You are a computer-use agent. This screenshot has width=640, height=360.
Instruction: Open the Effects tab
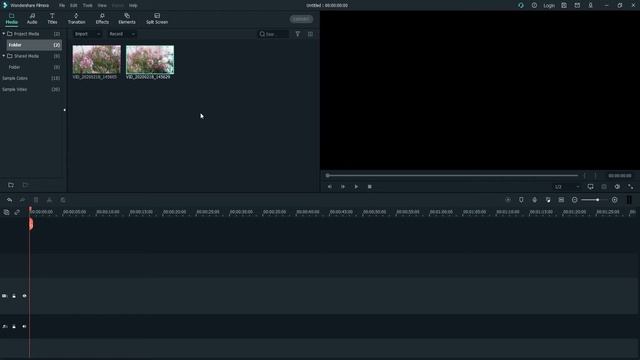[102, 19]
